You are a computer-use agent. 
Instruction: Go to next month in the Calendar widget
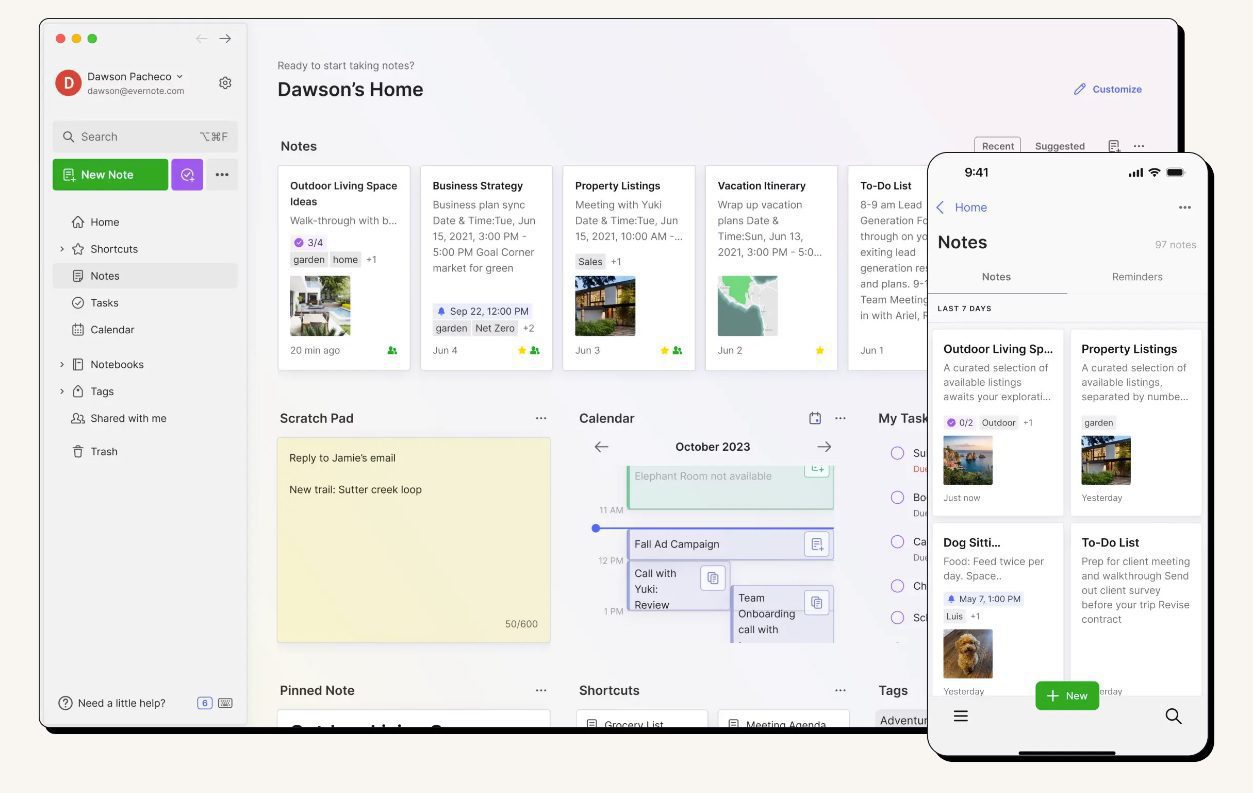tap(823, 447)
